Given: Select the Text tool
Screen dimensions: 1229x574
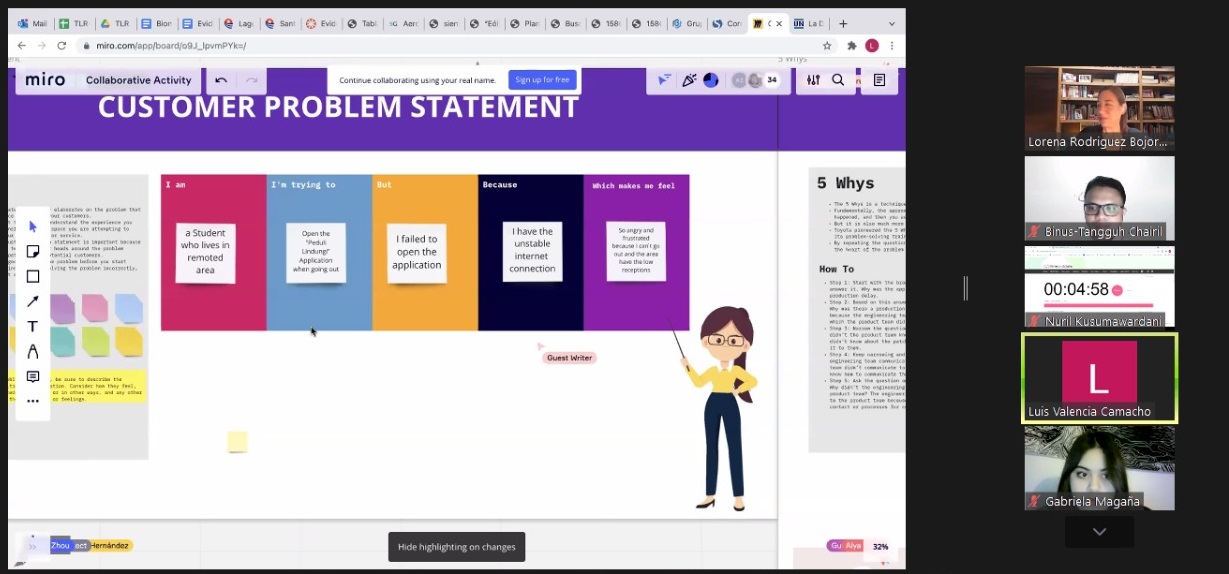Looking at the screenshot, I should pyautogui.click(x=33, y=327).
